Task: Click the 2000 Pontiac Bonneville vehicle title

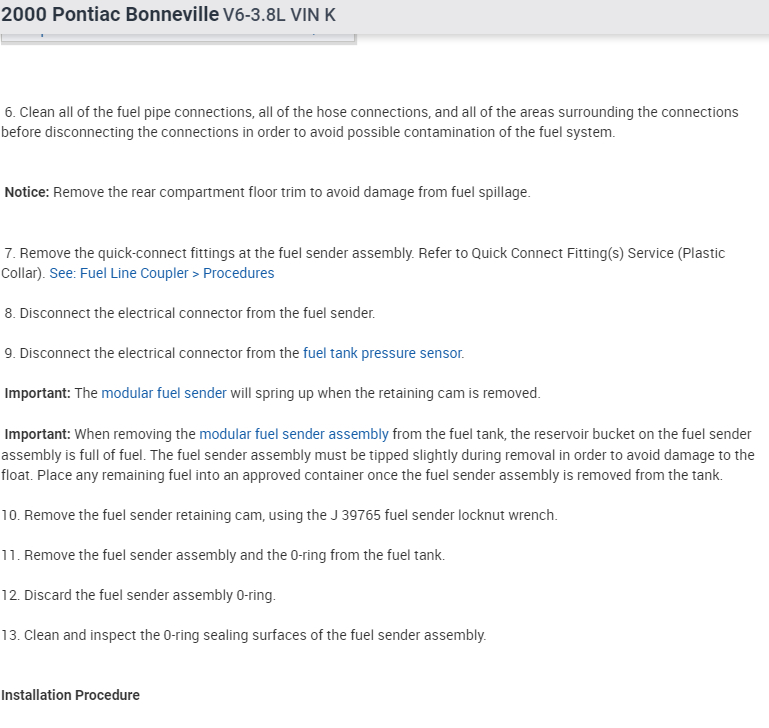Action: (110, 16)
